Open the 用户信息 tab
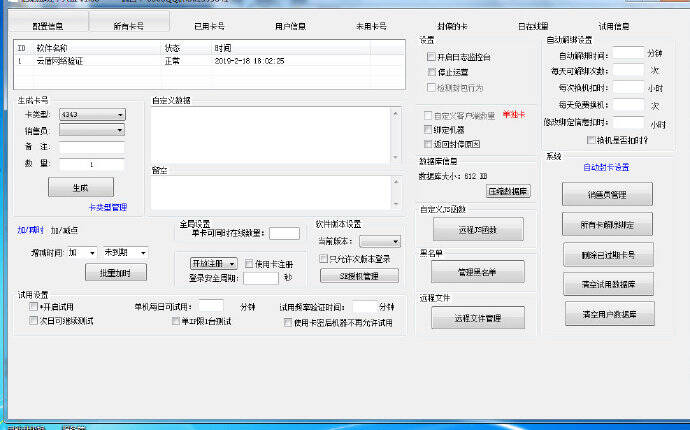The image size is (690, 430). click(x=290, y=25)
